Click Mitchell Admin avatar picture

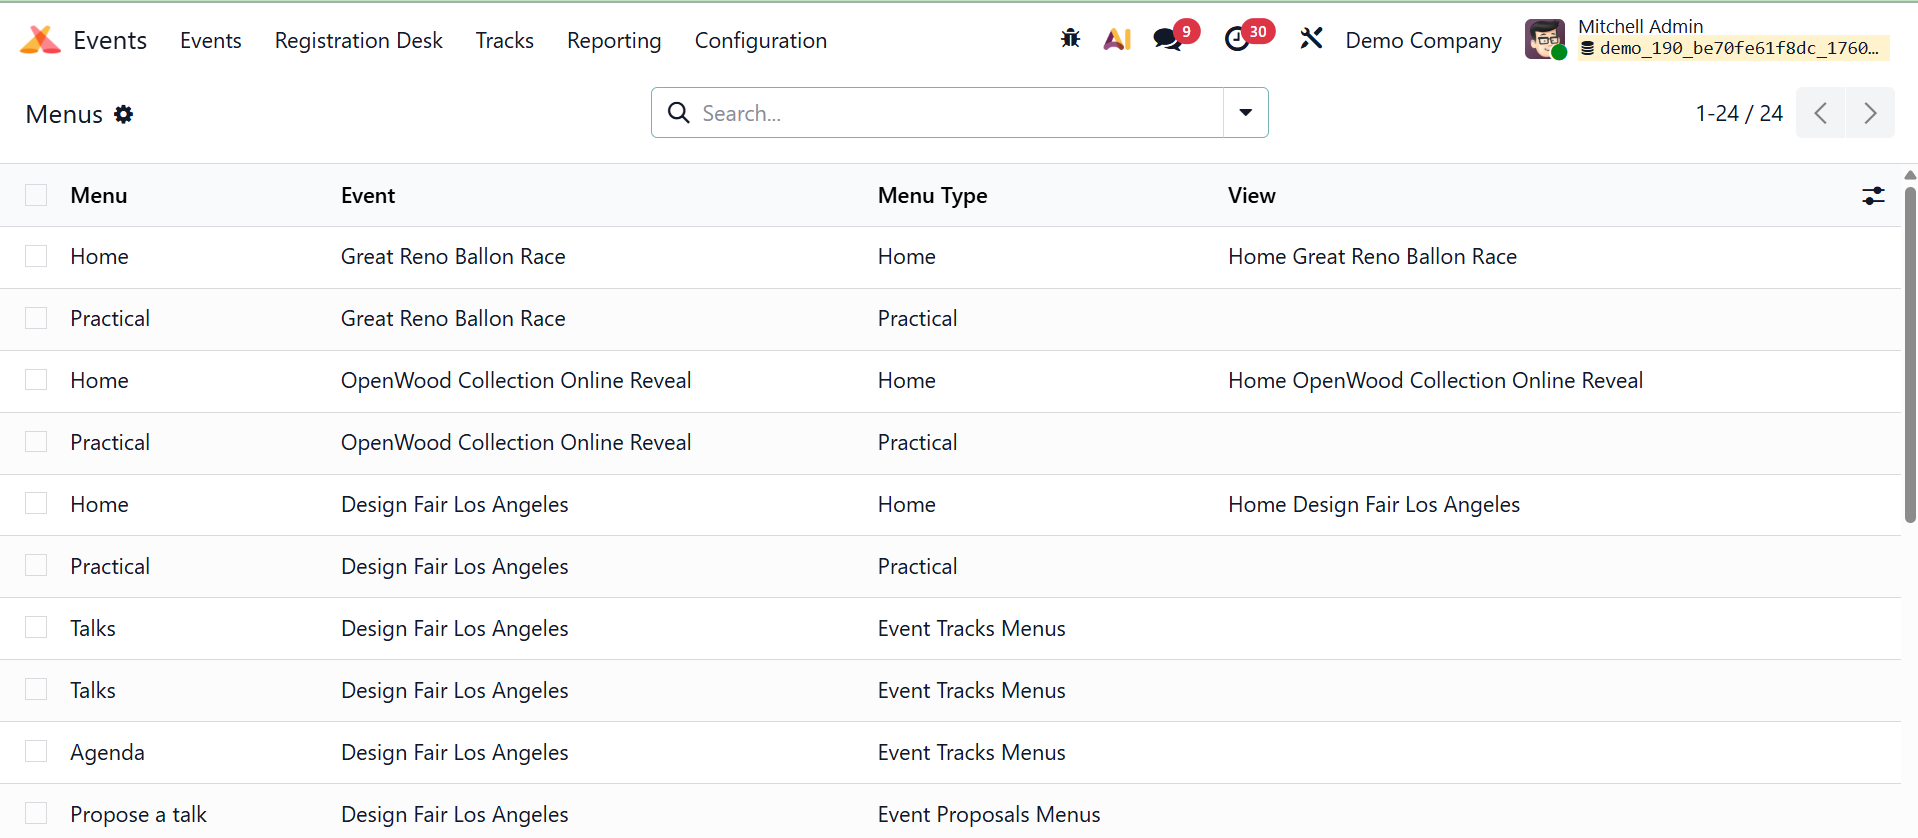[x=1544, y=40]
